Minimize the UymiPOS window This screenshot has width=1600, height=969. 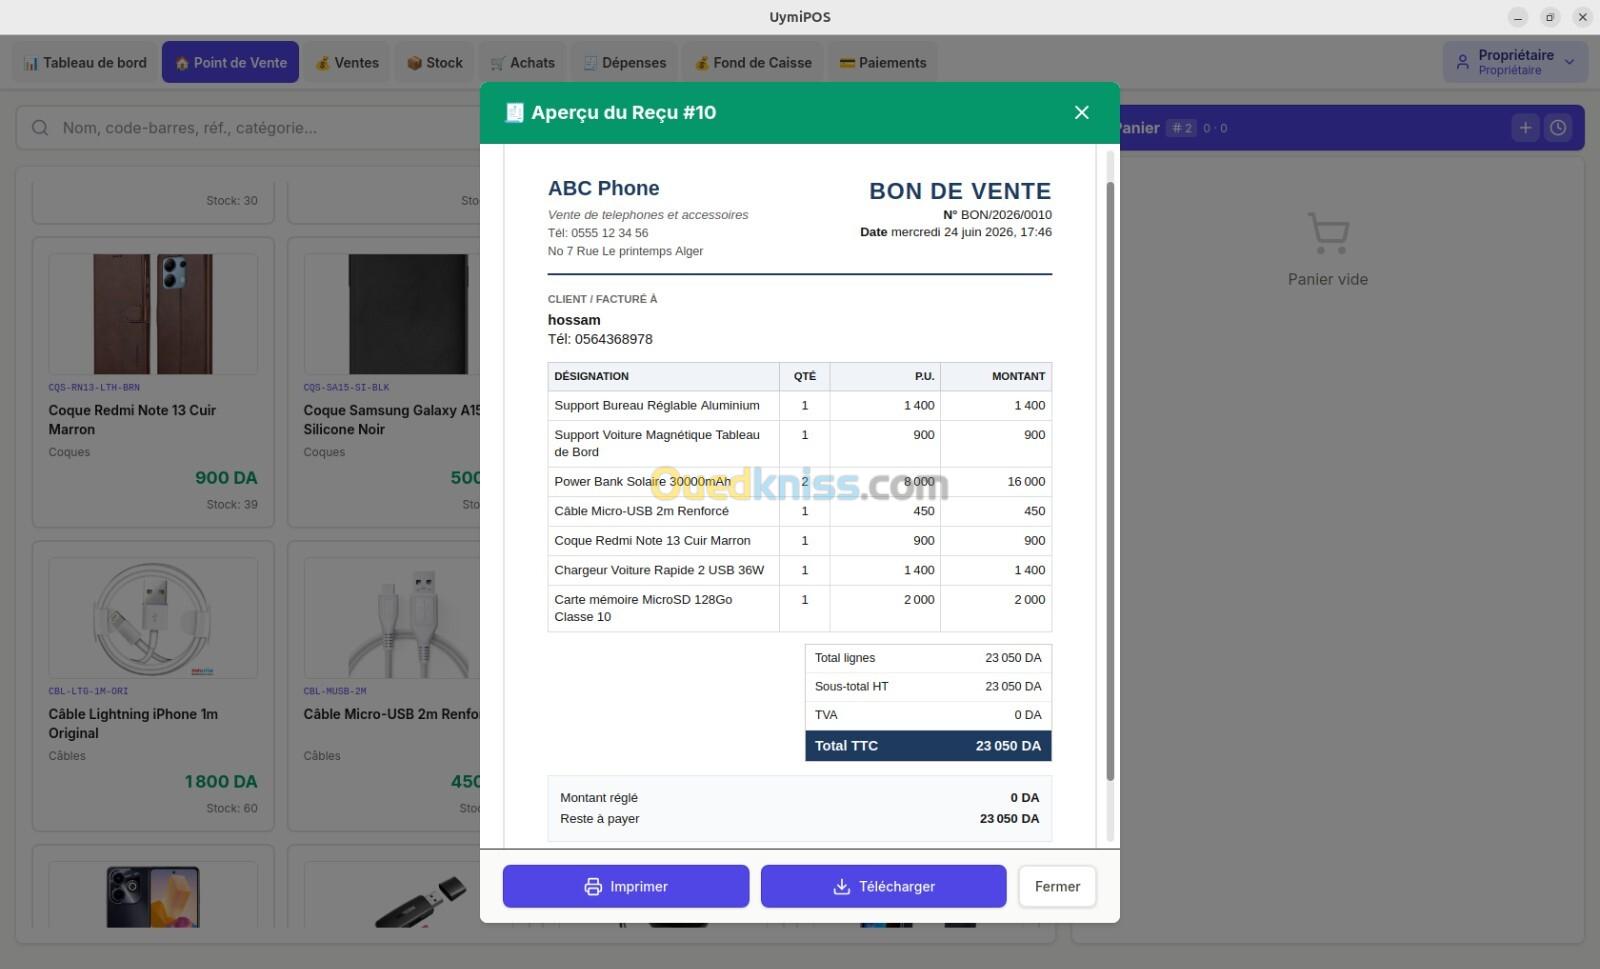[1518, 17]
